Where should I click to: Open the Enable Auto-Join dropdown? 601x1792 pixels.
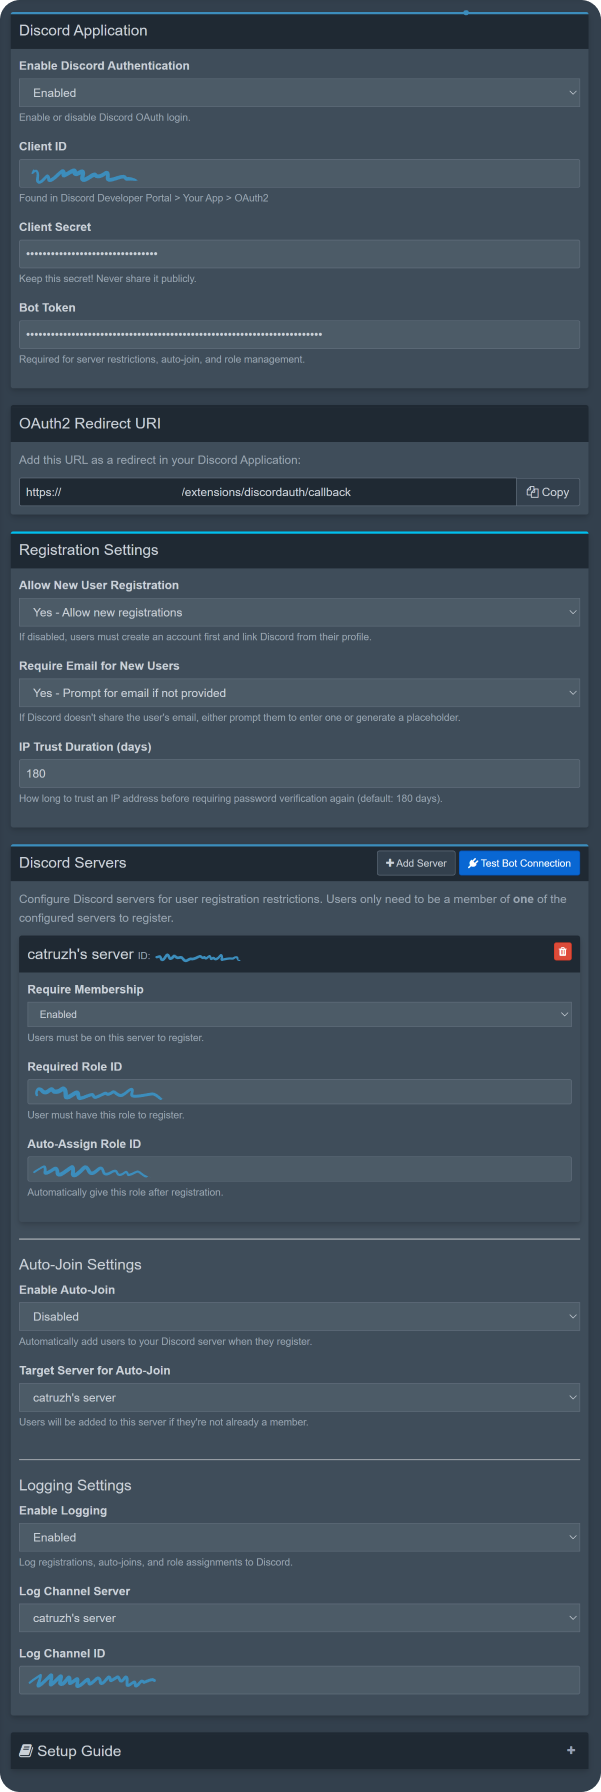(299, 1317)
